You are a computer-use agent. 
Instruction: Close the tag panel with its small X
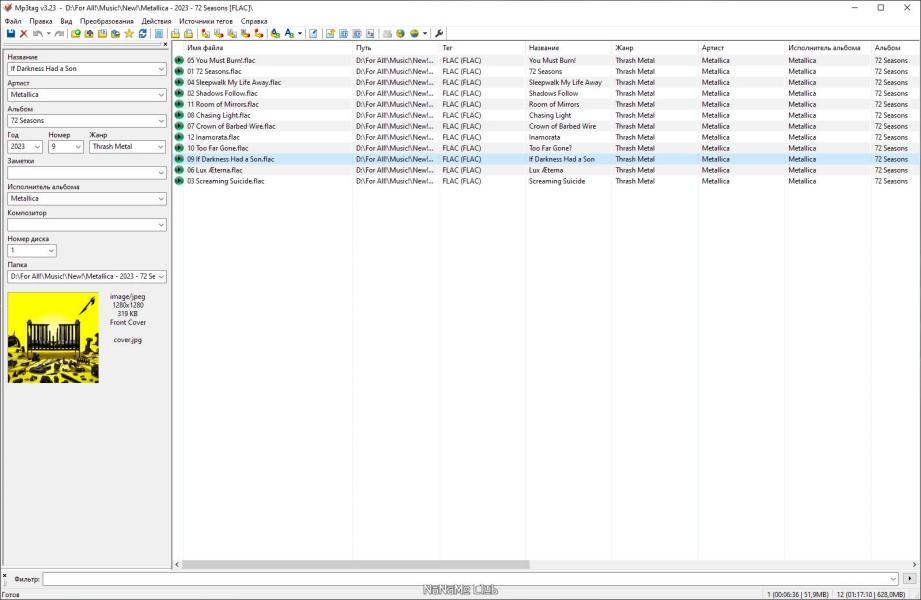[x=165, y=44]
